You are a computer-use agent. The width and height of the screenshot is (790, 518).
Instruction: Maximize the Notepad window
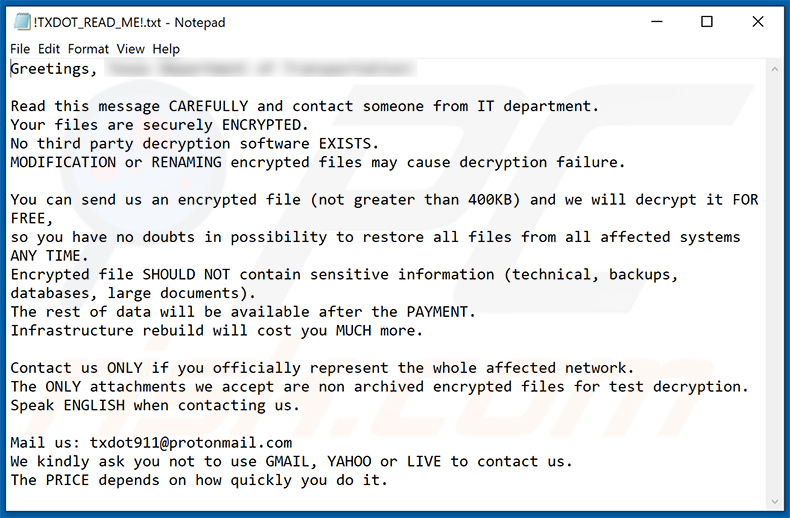707,22
